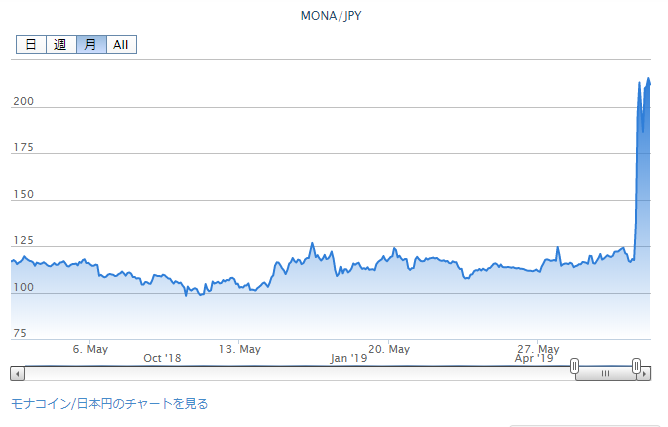Click the Jan '19 navigator label
Viewport: 668px width, 427px height.
[348, 358]
